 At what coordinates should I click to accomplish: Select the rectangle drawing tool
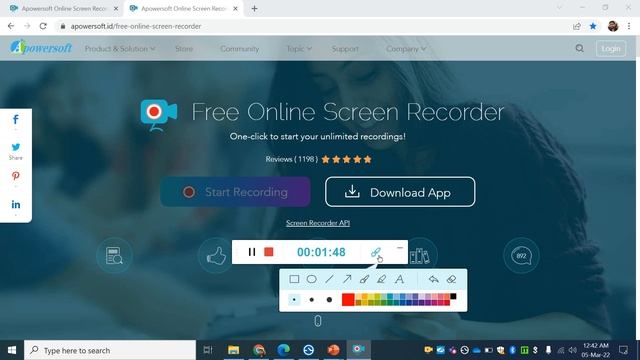coord(294,279)
